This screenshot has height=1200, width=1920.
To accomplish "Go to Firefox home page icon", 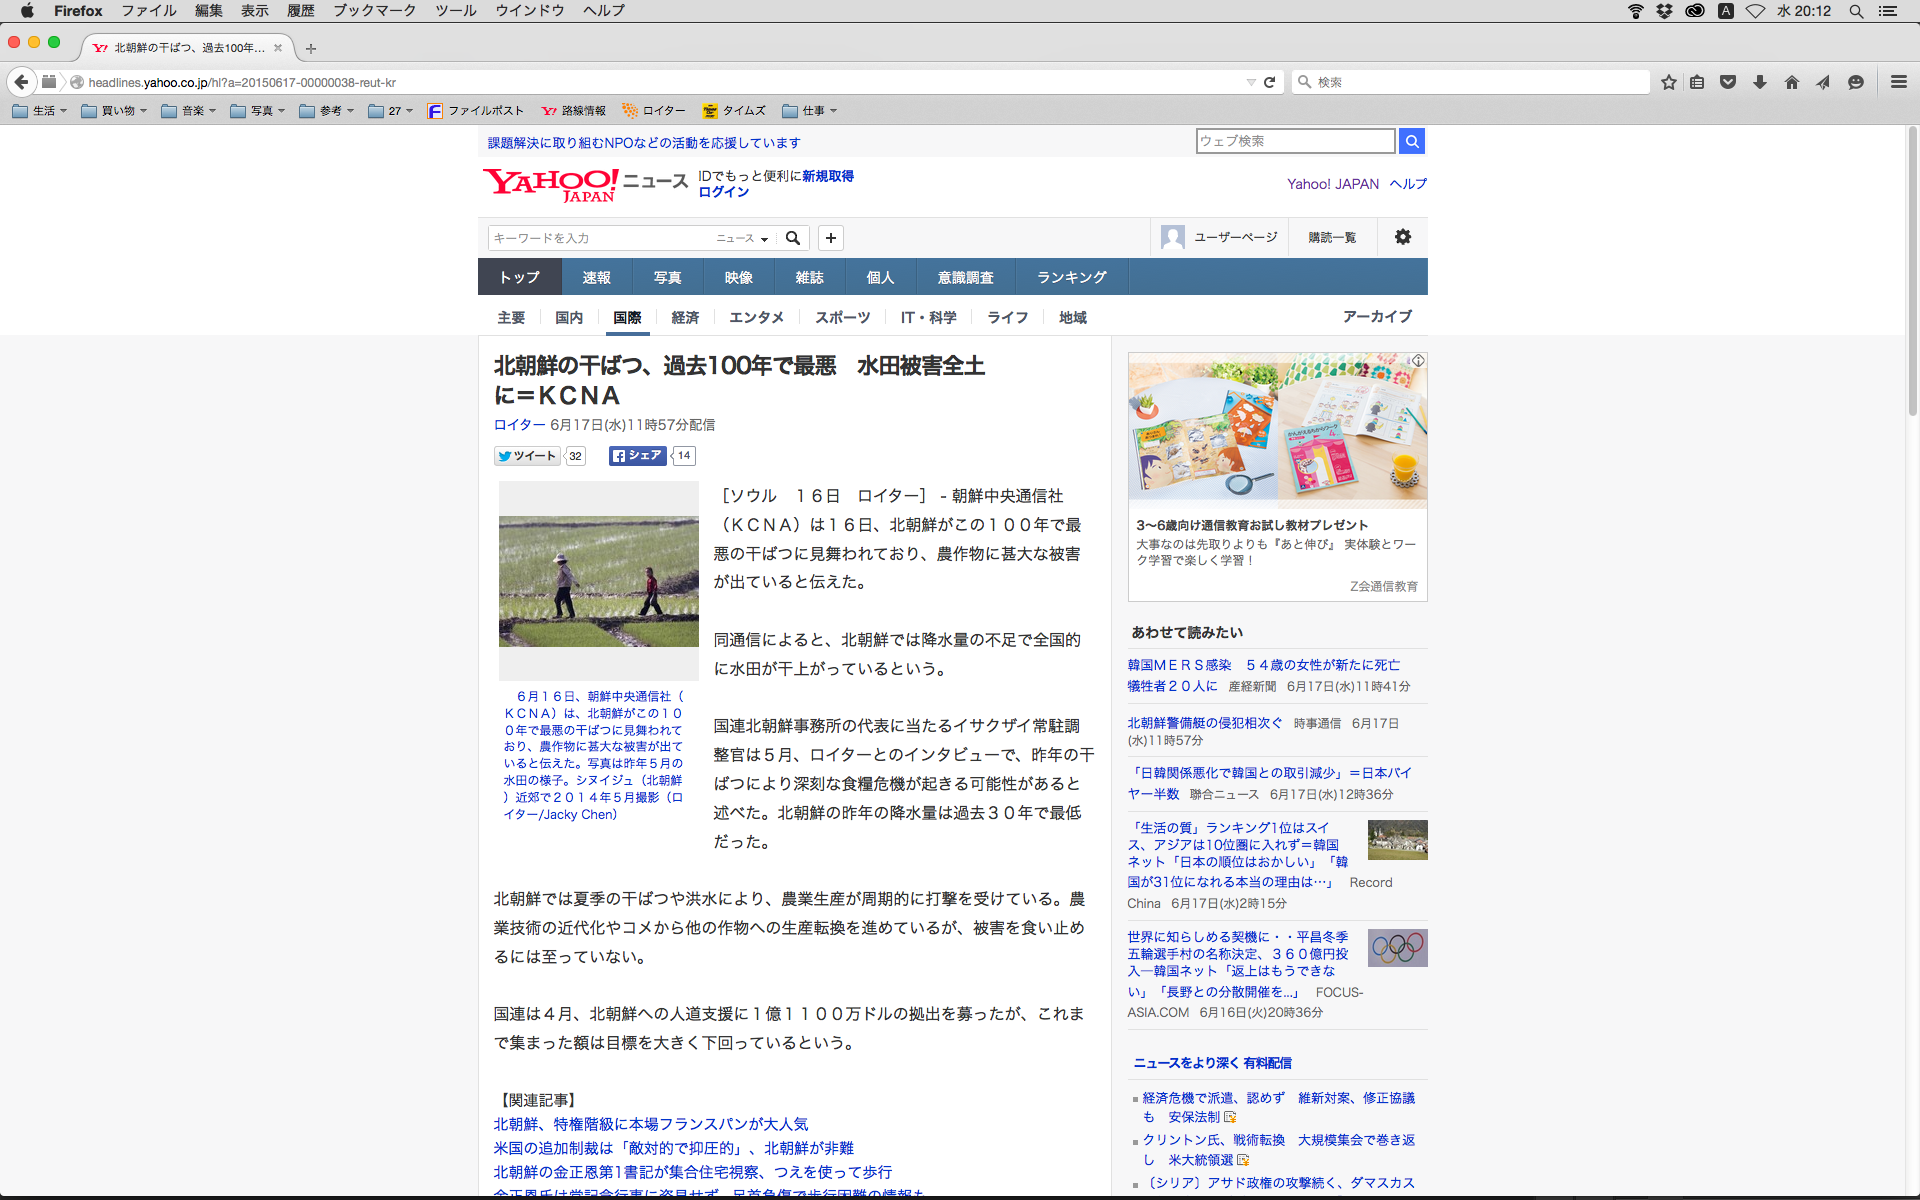I will (x=1791, y=82).
